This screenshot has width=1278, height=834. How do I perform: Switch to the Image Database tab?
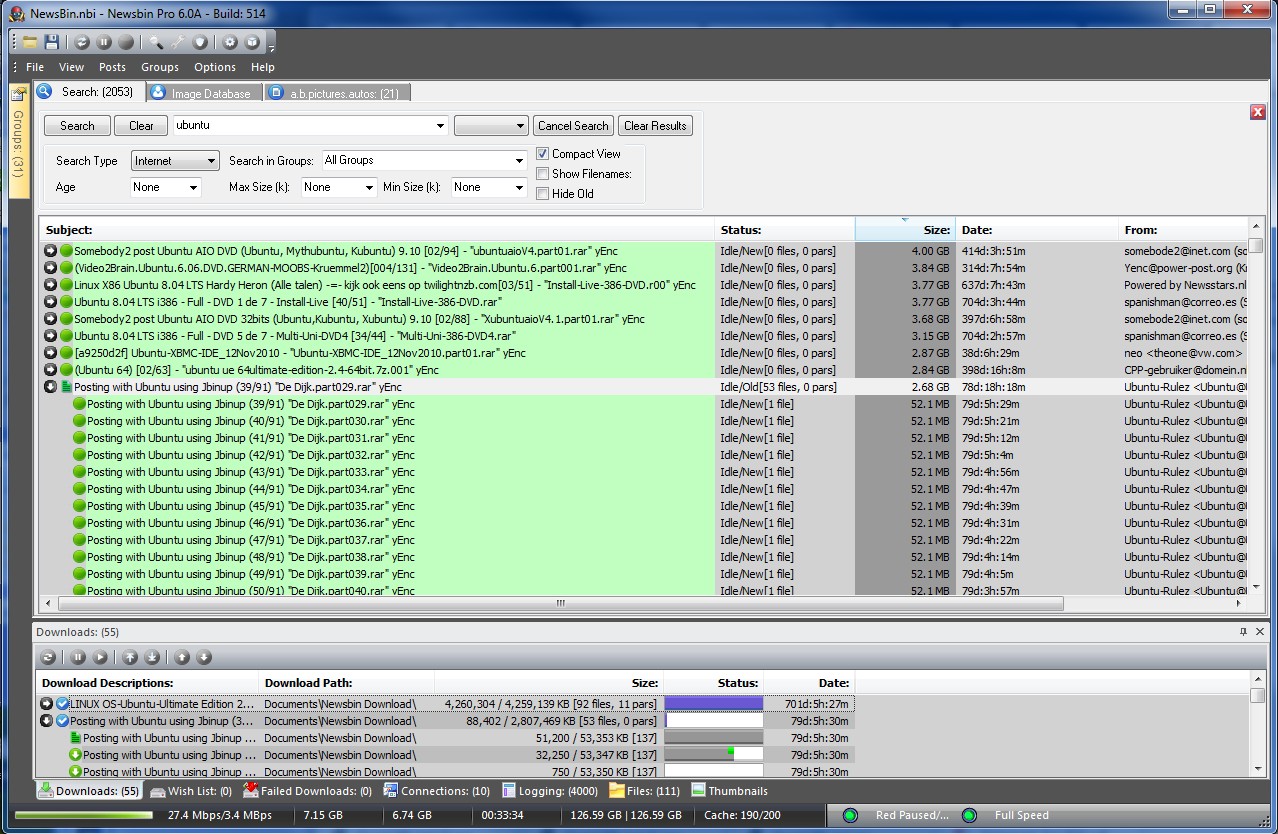point(204,93)
